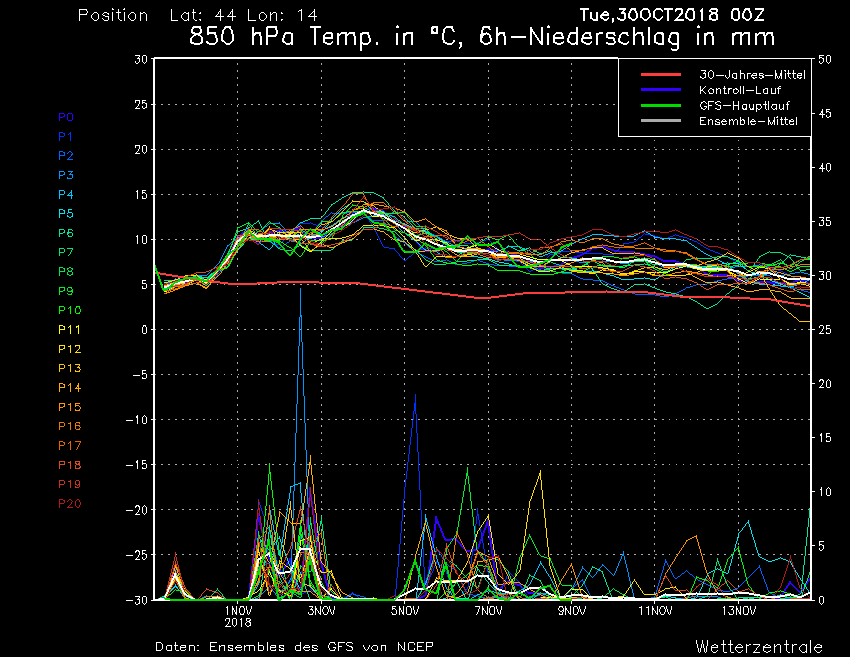Select the P13 member label
850x657 pixels.
[x=69, y=369]
